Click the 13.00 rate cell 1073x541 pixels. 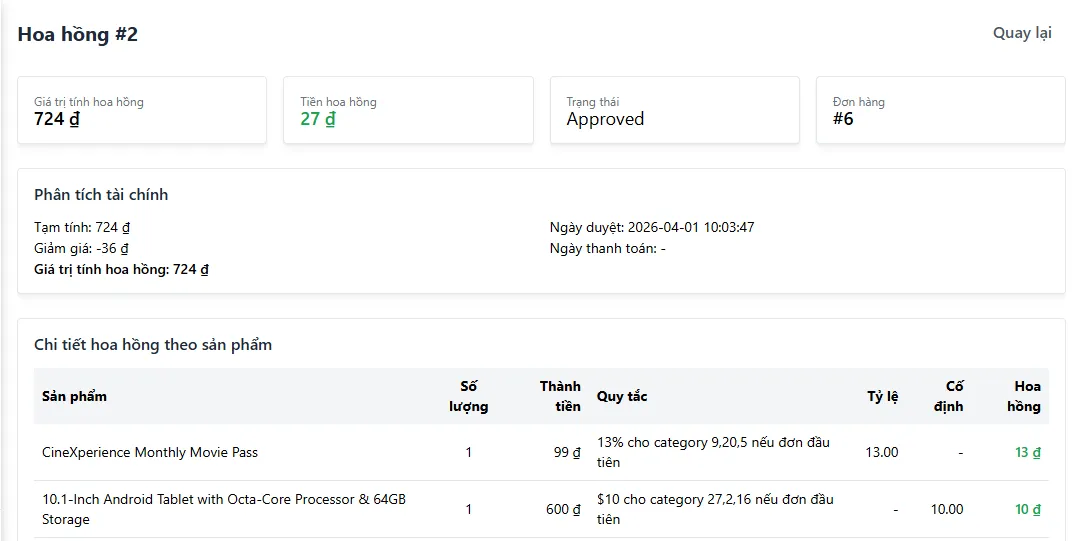881,452
